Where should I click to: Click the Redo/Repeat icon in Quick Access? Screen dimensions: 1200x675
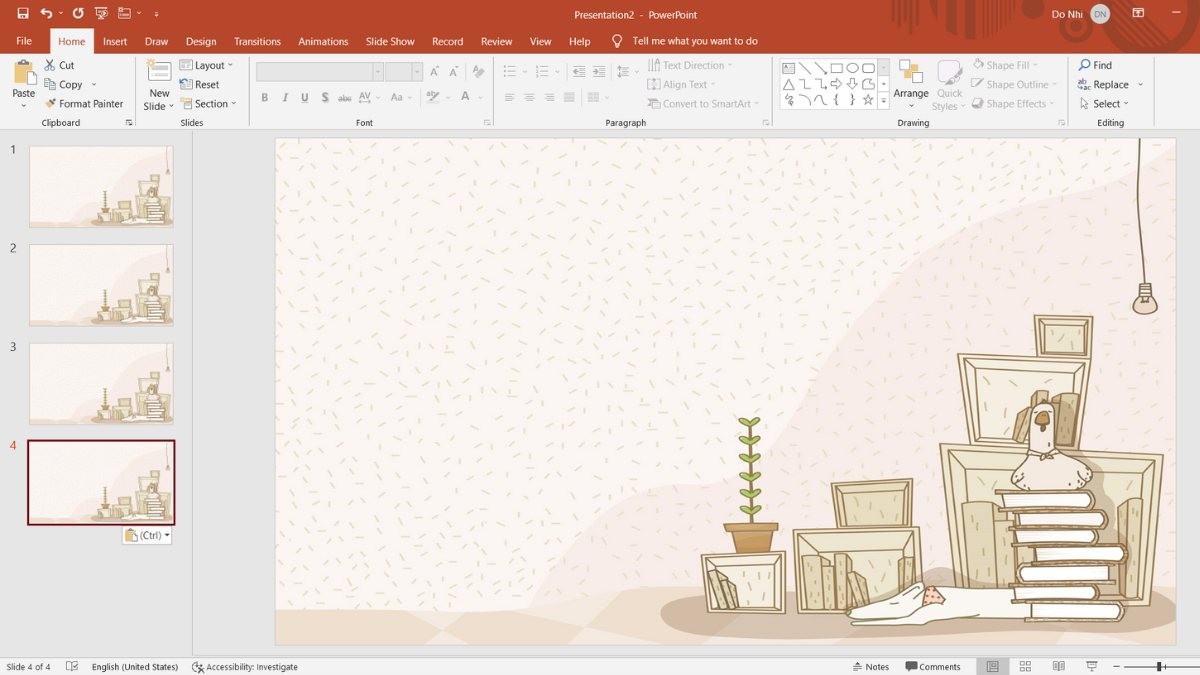point(78,14)
